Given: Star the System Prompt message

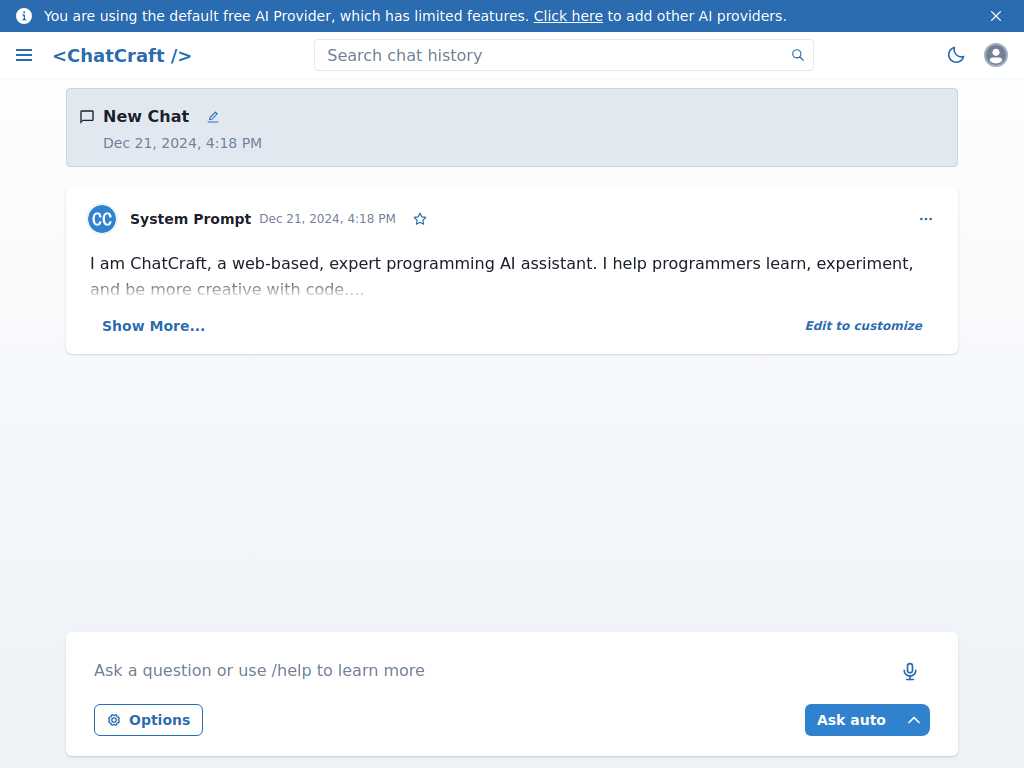Looking at the screenshot, I should (x=420, y=219).
